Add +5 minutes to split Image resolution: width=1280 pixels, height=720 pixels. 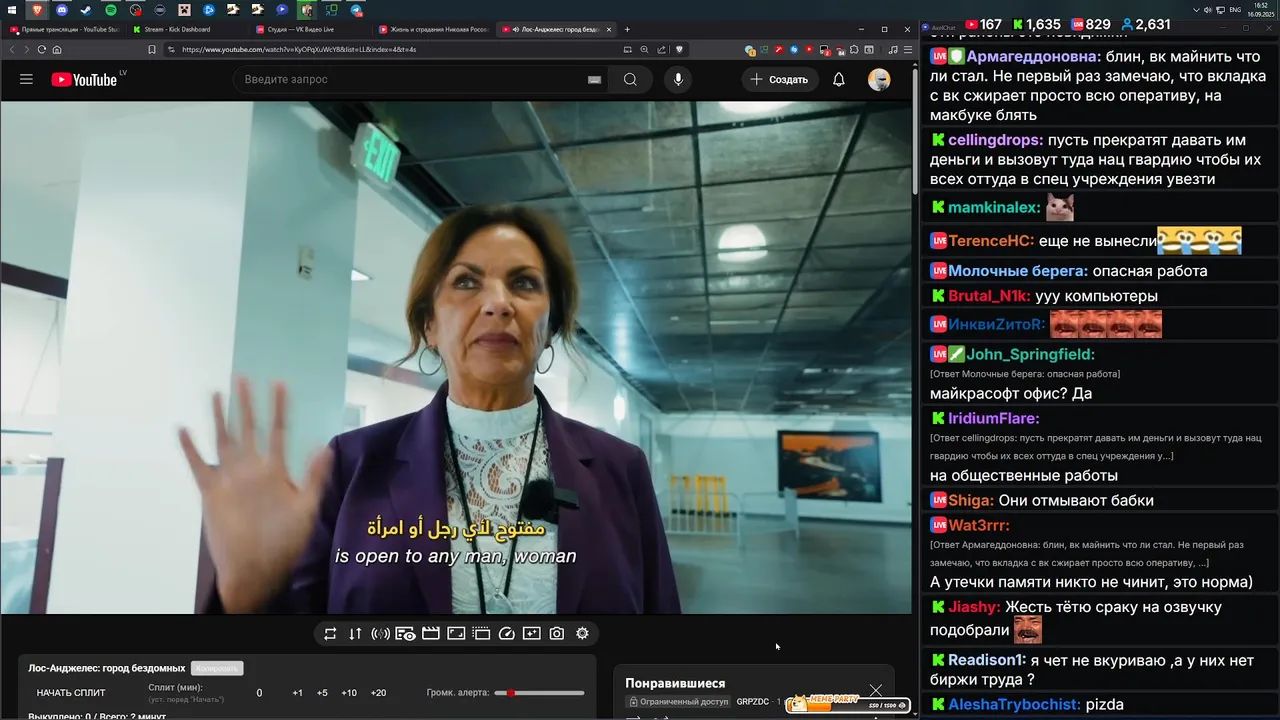coord(322,693)
